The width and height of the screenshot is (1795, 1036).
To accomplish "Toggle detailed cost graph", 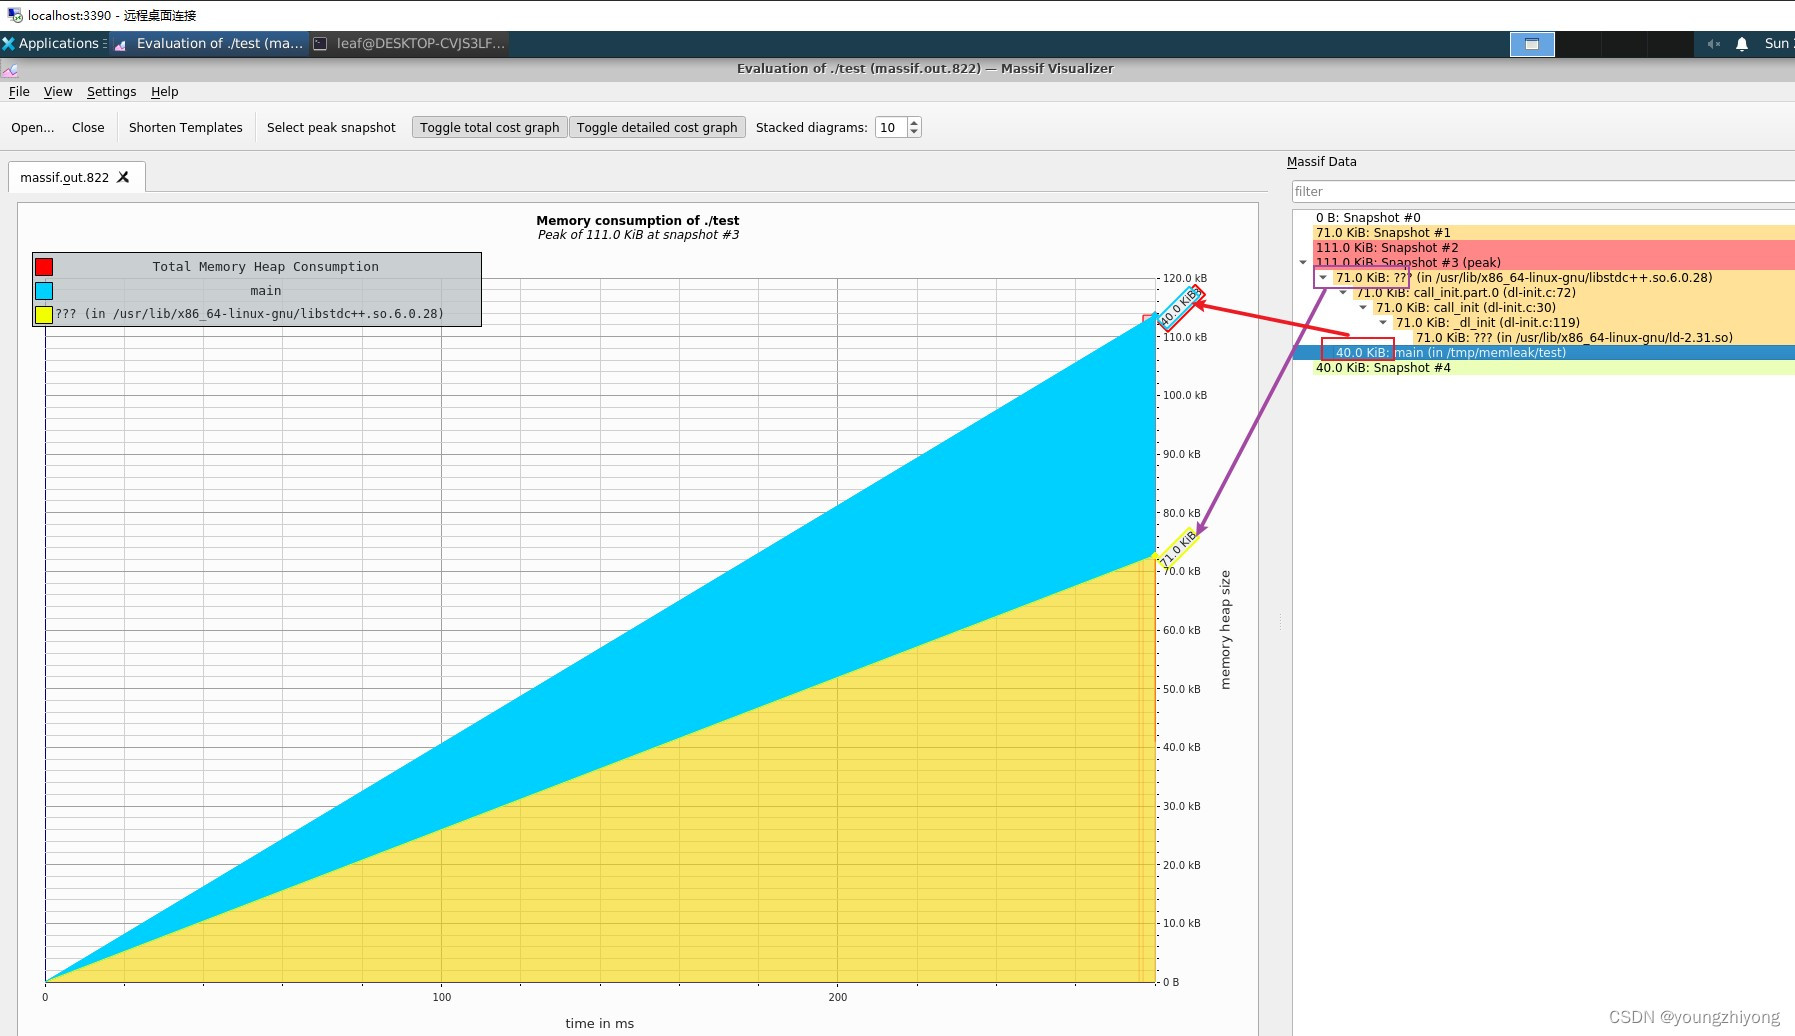I will (657, 127).
